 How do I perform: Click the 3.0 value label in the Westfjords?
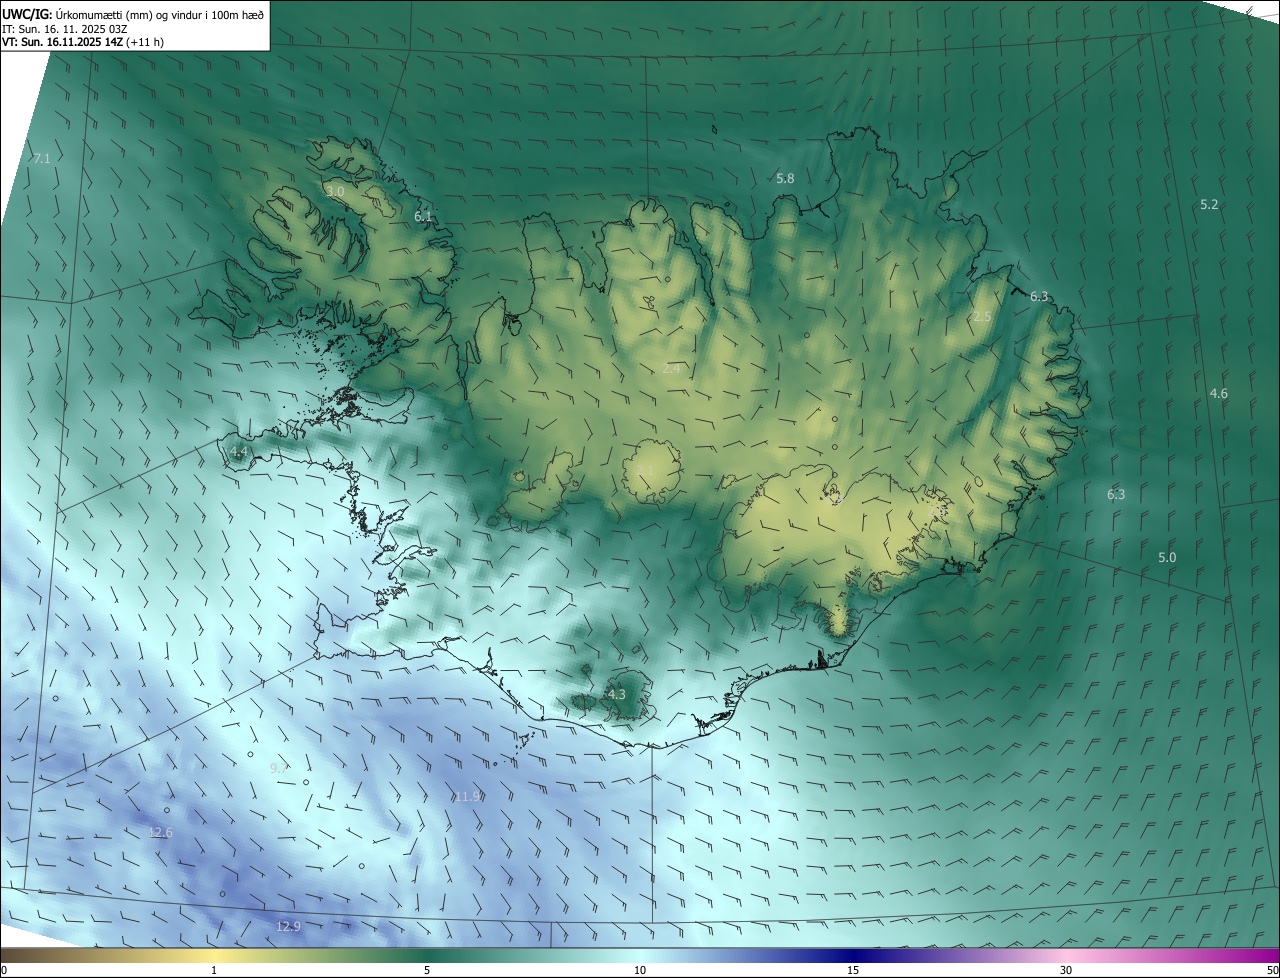(x=335, y=191)
